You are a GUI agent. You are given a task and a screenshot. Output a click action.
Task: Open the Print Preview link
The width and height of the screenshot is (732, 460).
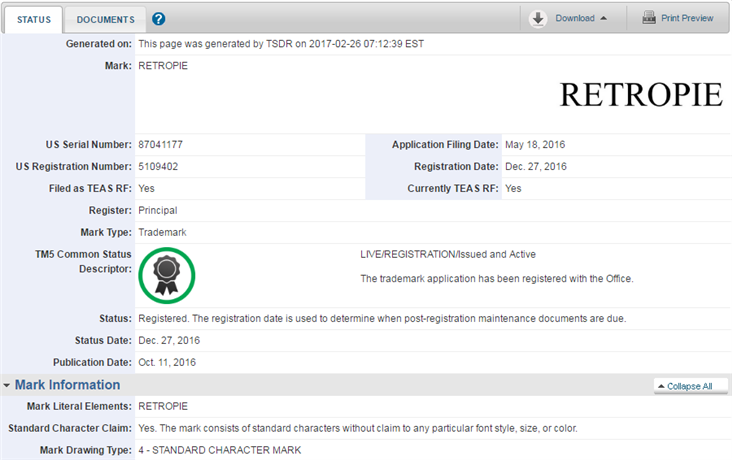tap(687, 18)
